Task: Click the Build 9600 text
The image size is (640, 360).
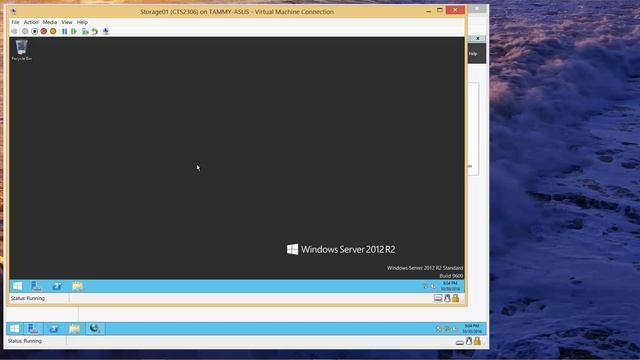Action: [x=451, y=276]
